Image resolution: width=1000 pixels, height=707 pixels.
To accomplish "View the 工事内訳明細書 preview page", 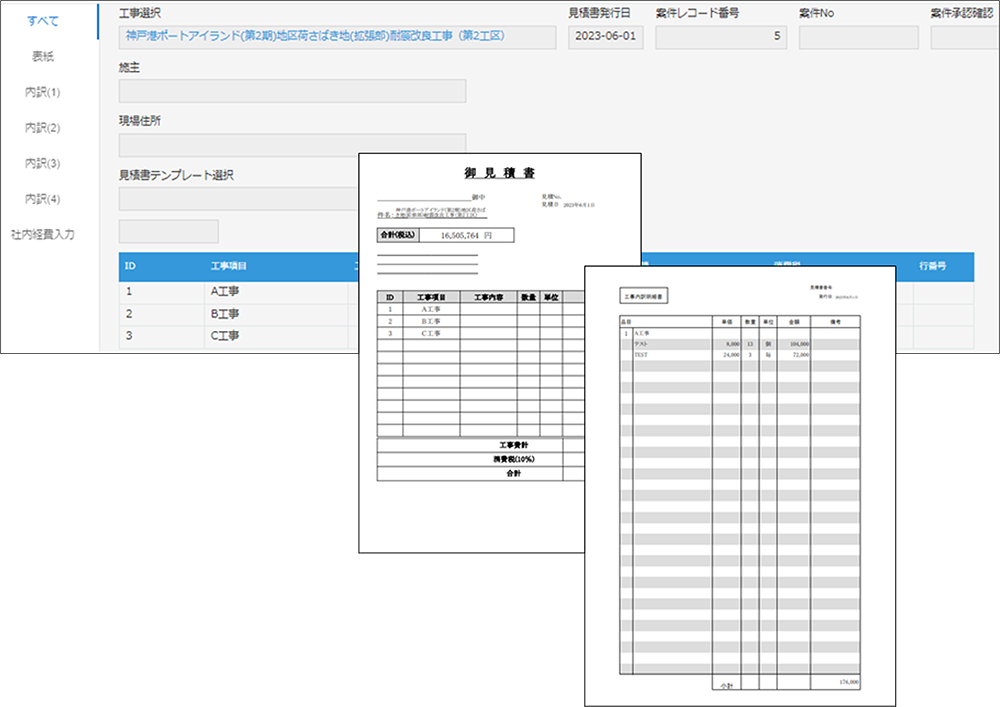I will click(740, 480).
